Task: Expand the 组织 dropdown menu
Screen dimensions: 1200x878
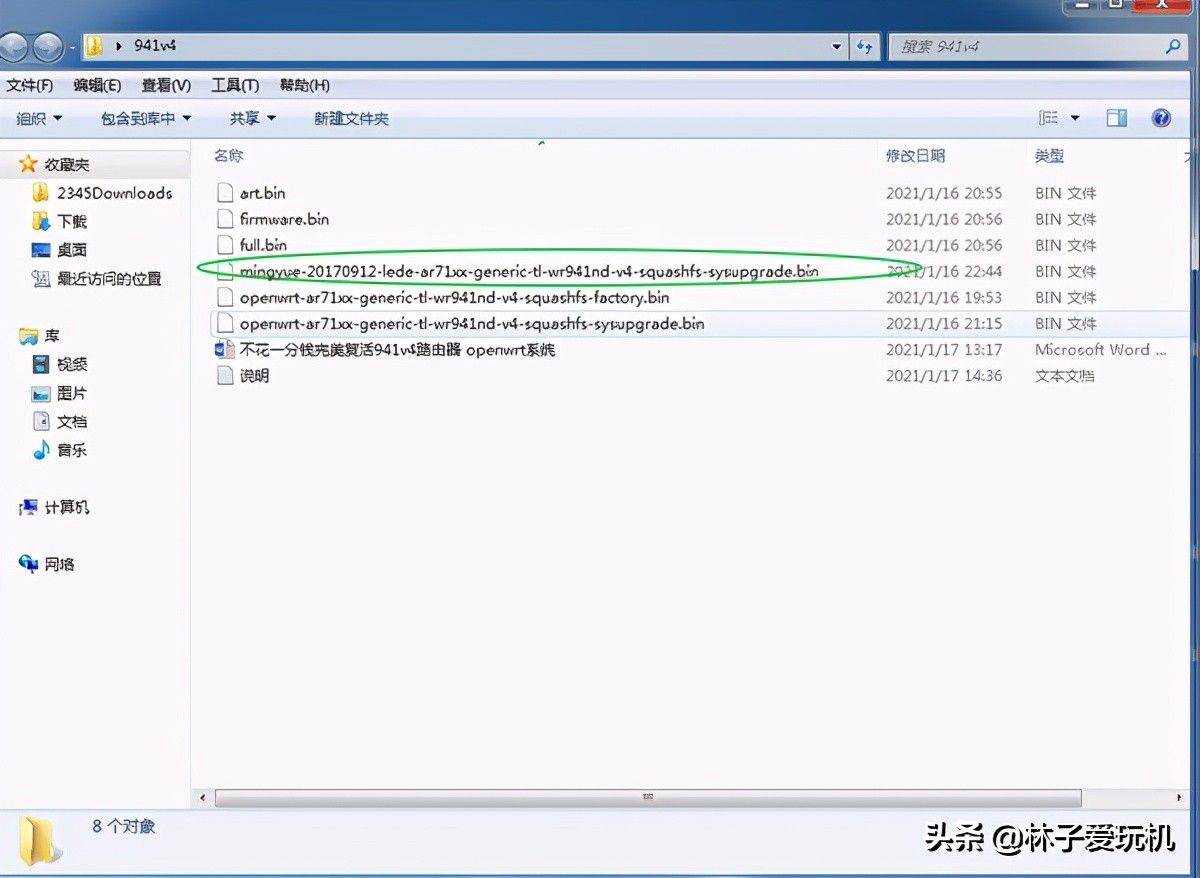Action: click(x=40, y=118)
